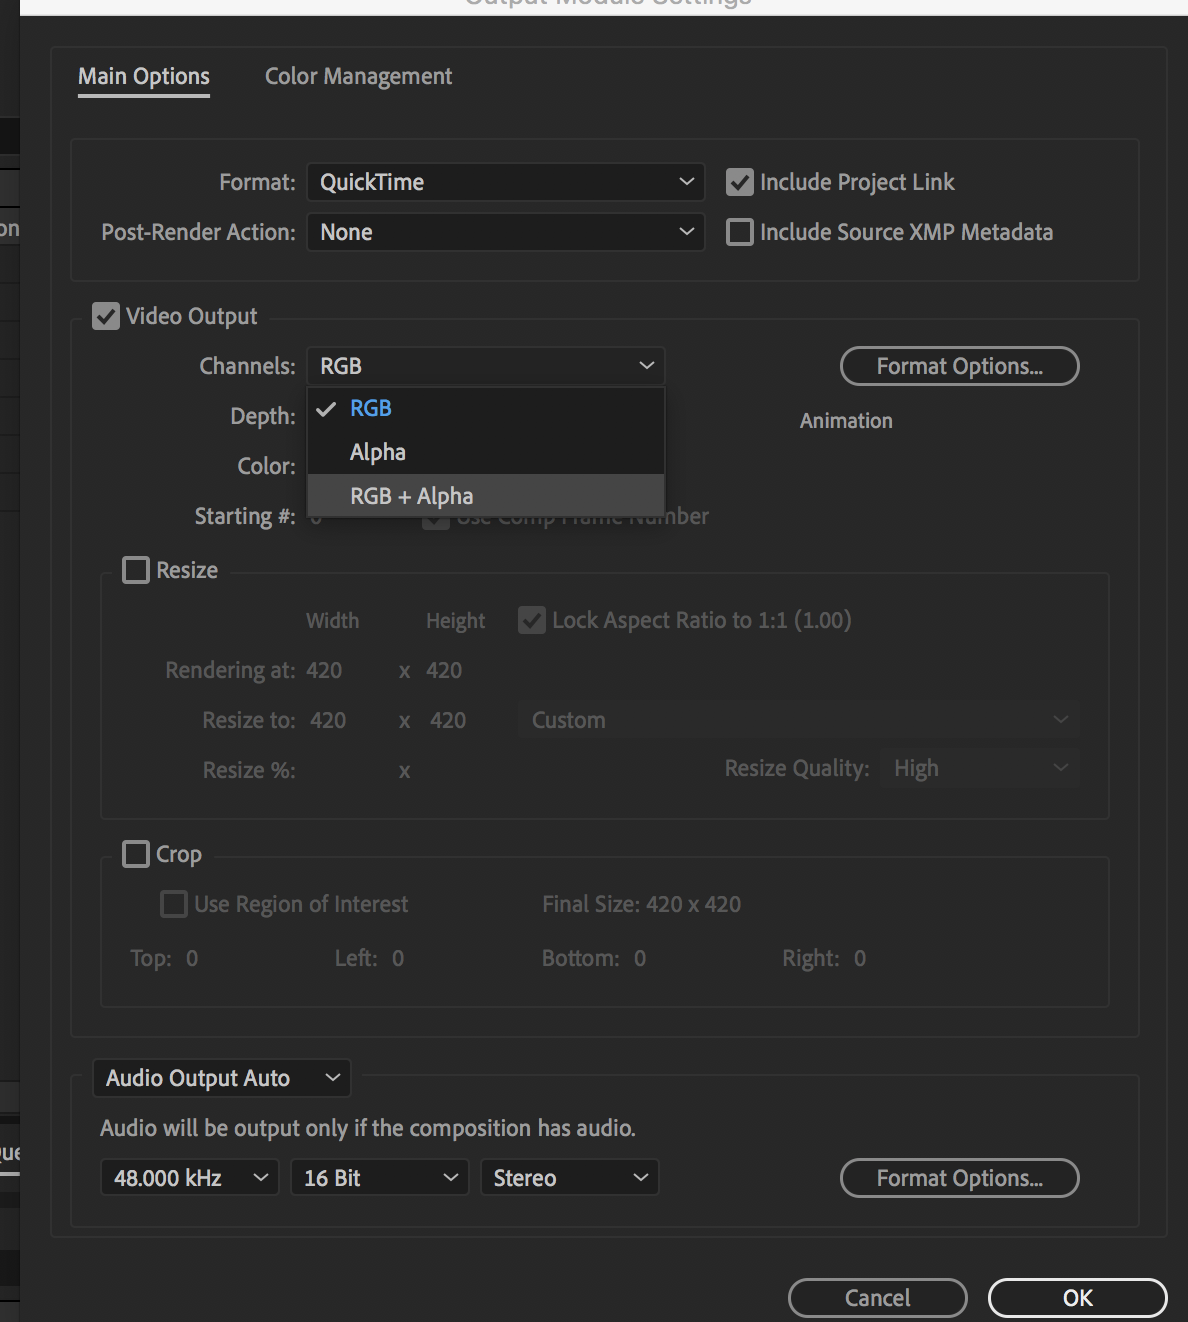Open the Resize Quality High dropdown

(x=980, y=768)
